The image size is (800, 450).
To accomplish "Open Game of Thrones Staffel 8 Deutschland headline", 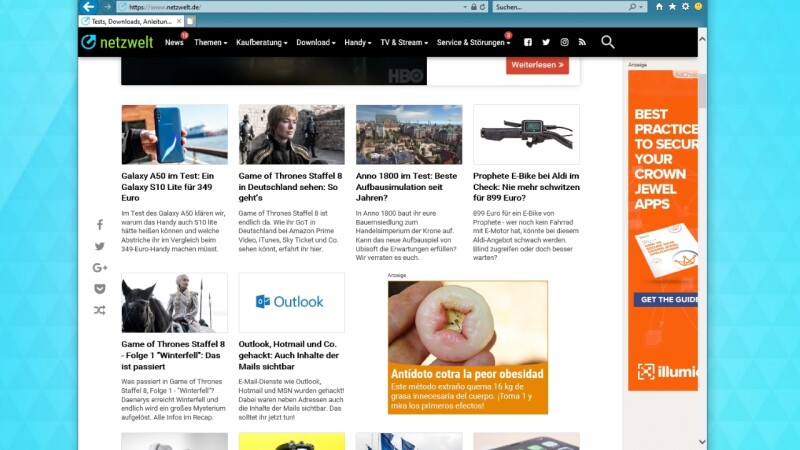I will (290, 187).
